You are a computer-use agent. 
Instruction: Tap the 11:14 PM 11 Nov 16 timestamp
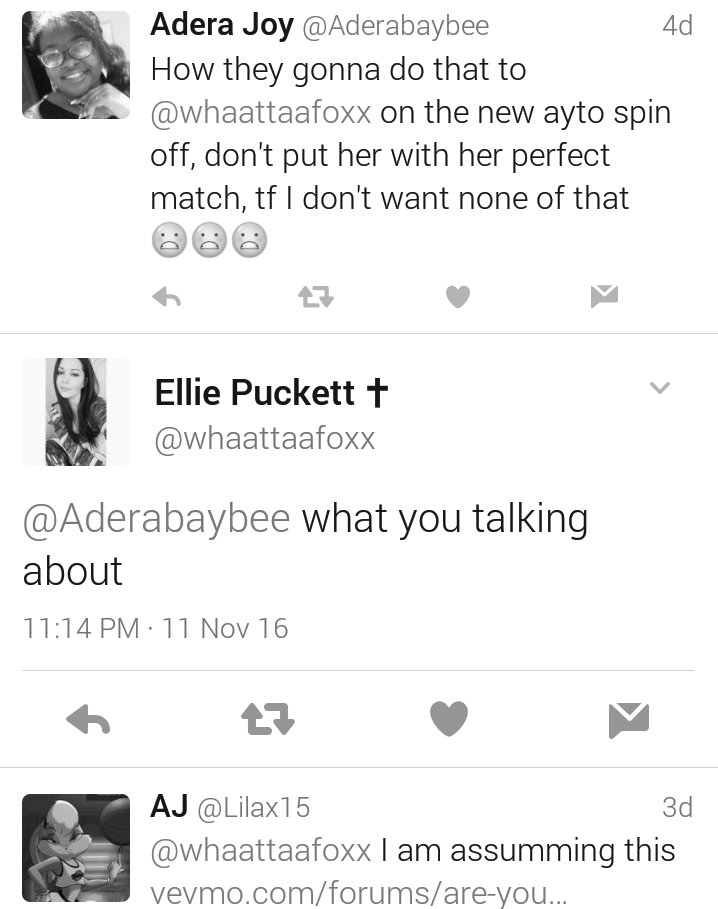click(155, 628)
